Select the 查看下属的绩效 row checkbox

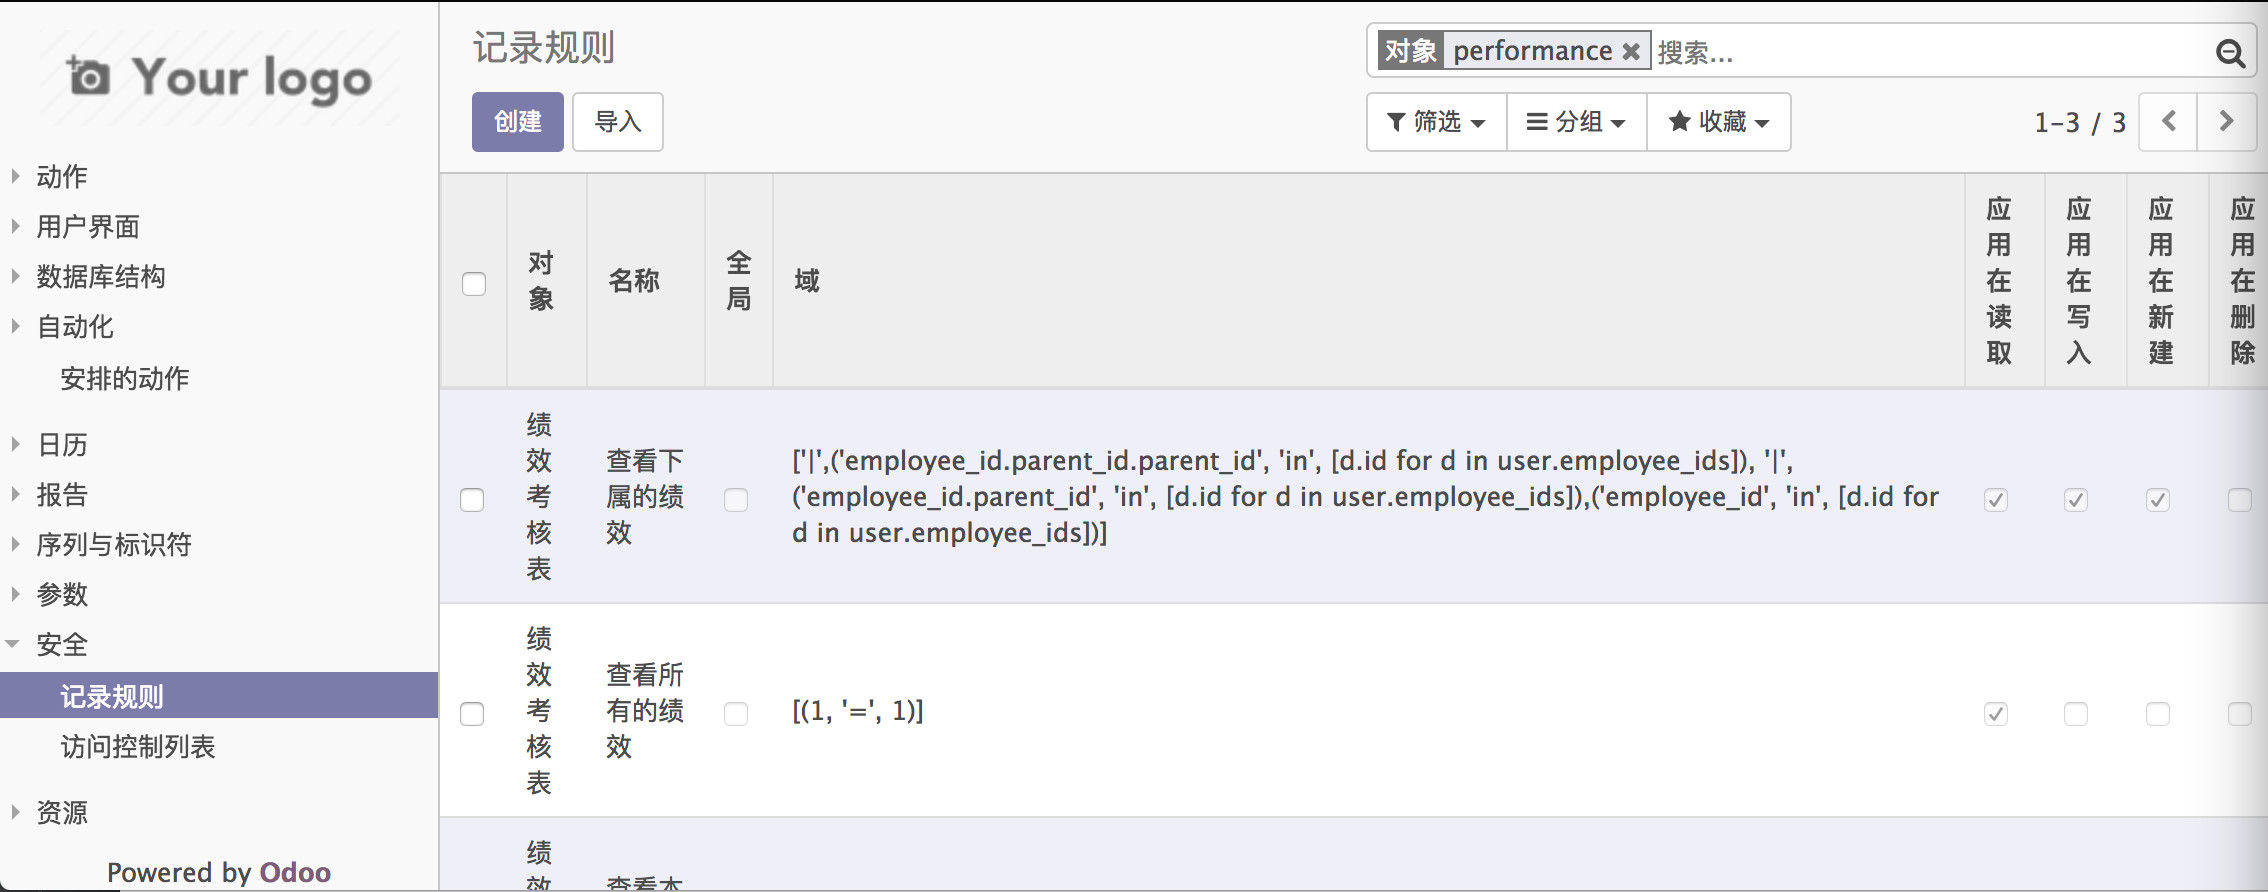(x=472, y=499)
